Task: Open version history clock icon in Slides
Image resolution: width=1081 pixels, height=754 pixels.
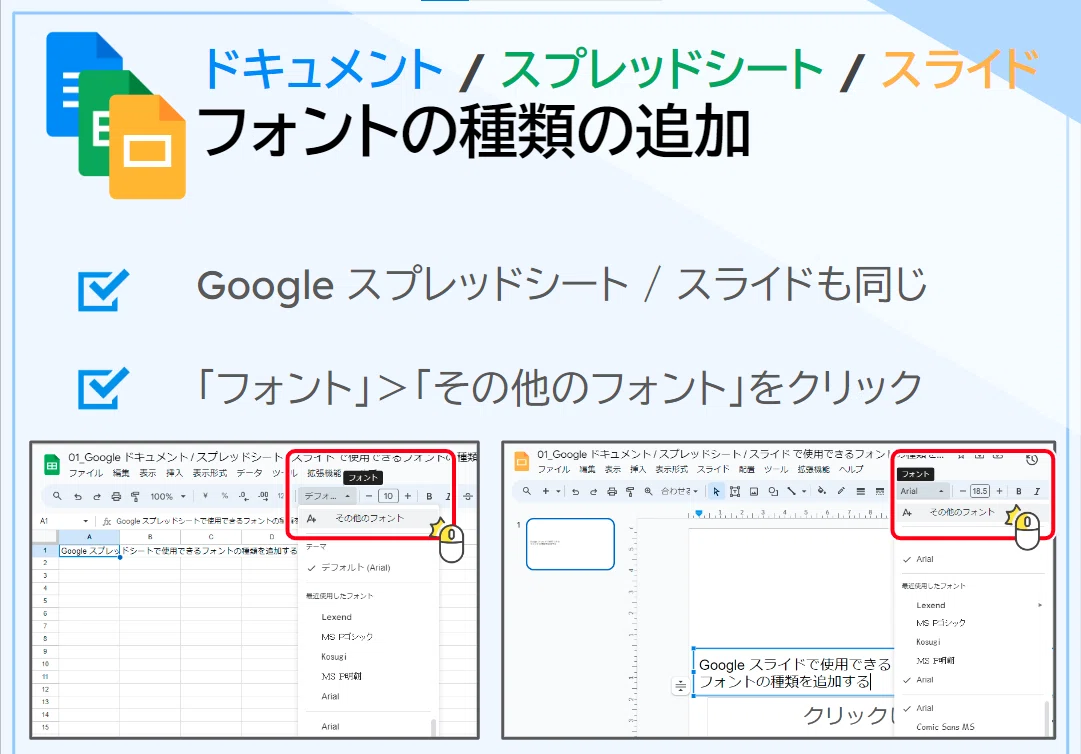Action: 1032,459
